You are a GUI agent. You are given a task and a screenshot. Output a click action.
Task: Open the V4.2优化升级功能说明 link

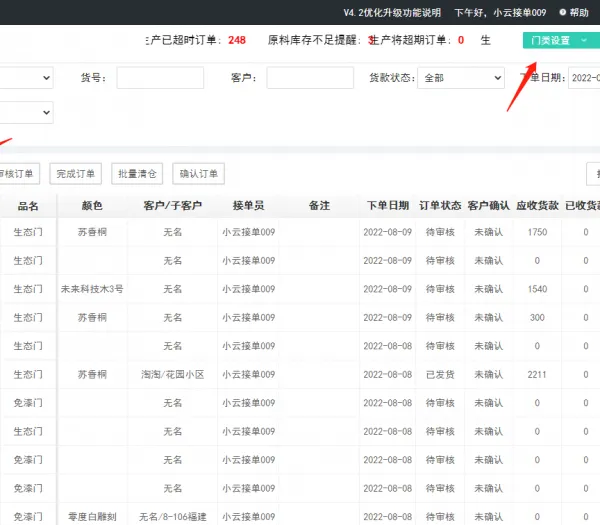click(392, 13)
